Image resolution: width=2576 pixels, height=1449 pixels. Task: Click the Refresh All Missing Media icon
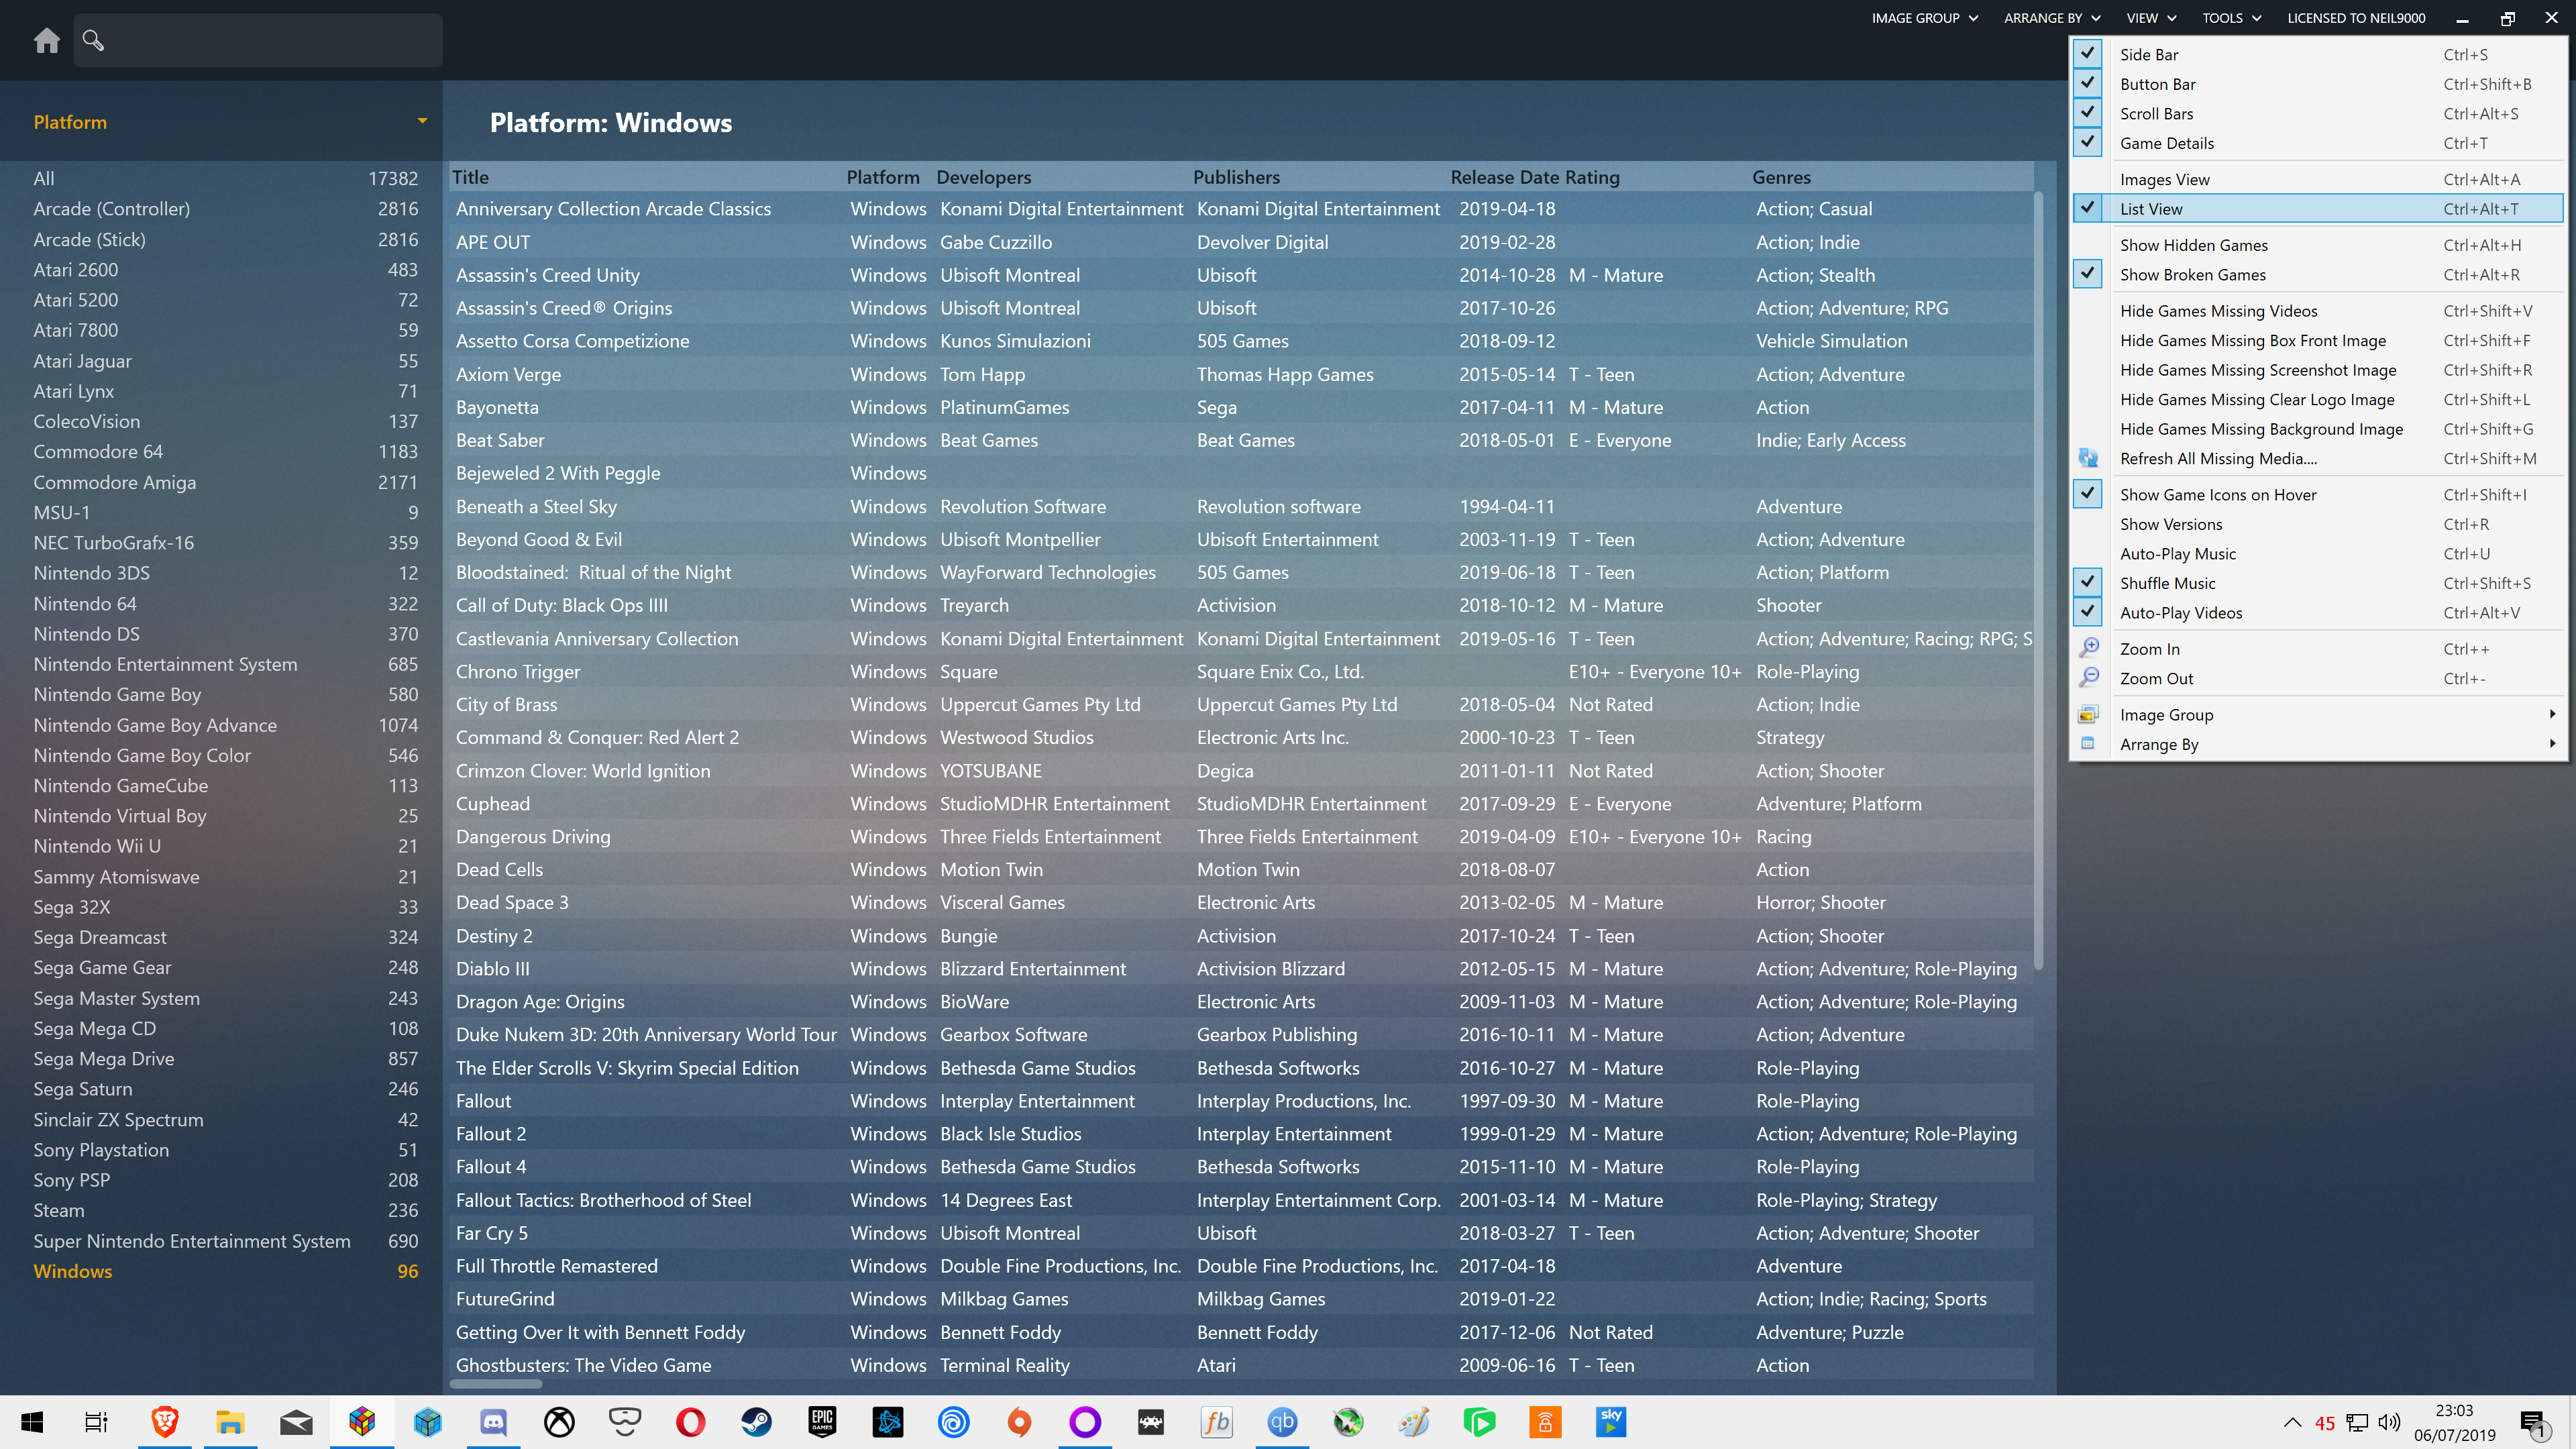pos(2088,458)
